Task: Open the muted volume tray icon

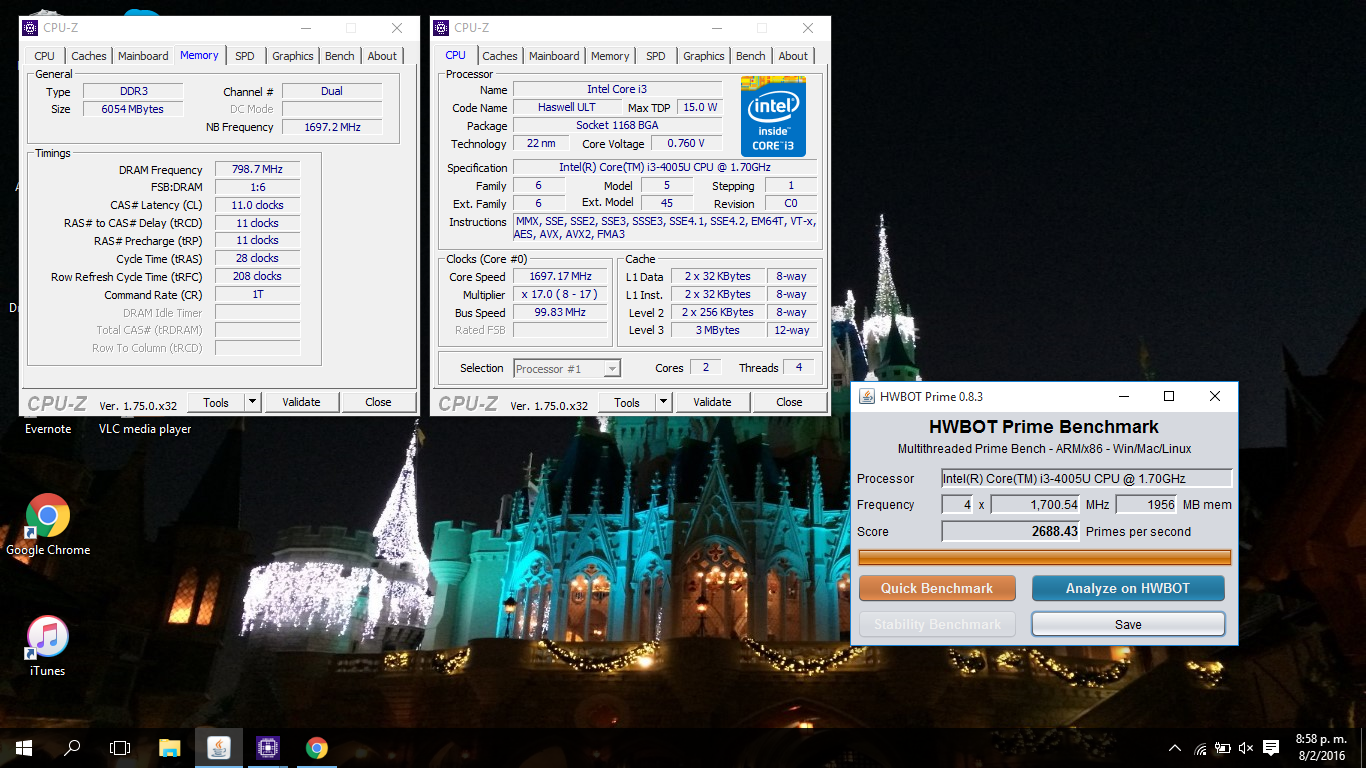Action: click(x=1246, y=748)
